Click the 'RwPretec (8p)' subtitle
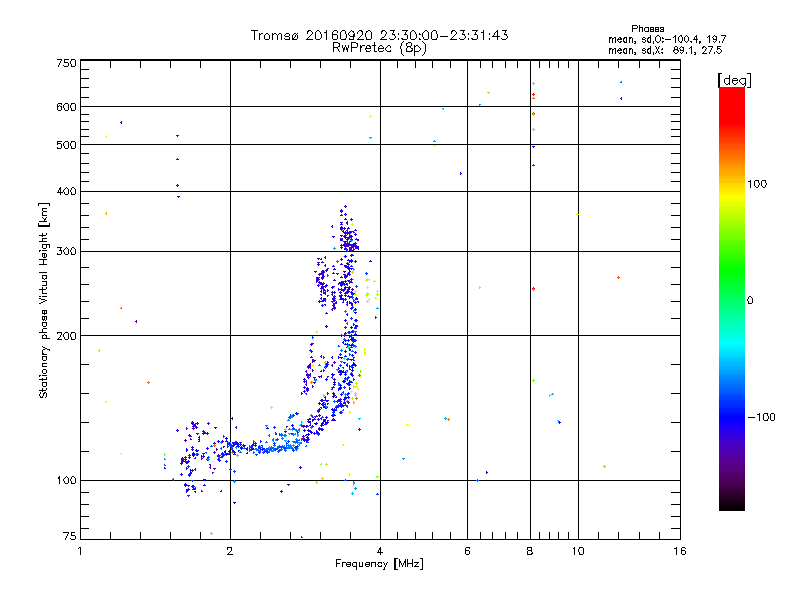Image resolution: width=800 pixels, height=600 pixels. (379, 48)
